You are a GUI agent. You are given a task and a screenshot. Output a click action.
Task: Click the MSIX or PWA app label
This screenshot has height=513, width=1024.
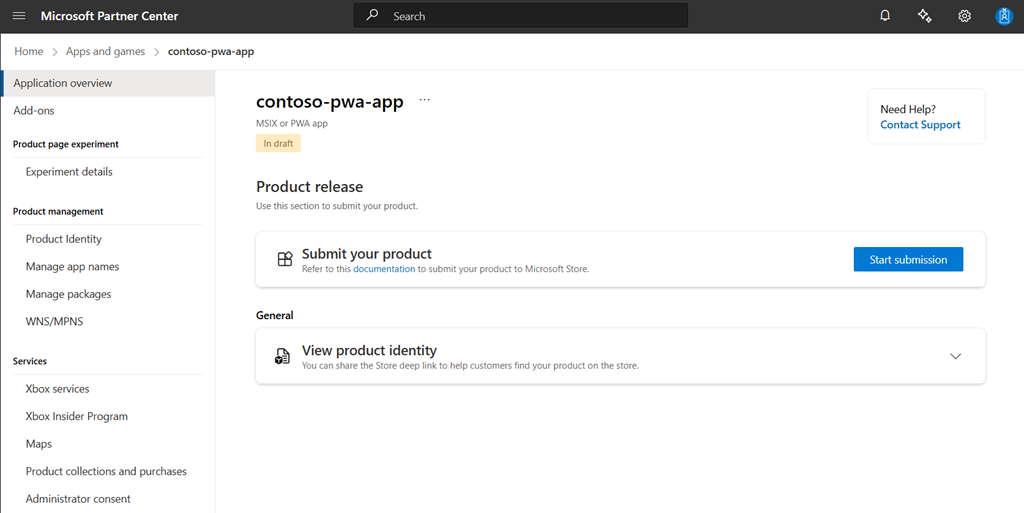(x=292, y=123)
